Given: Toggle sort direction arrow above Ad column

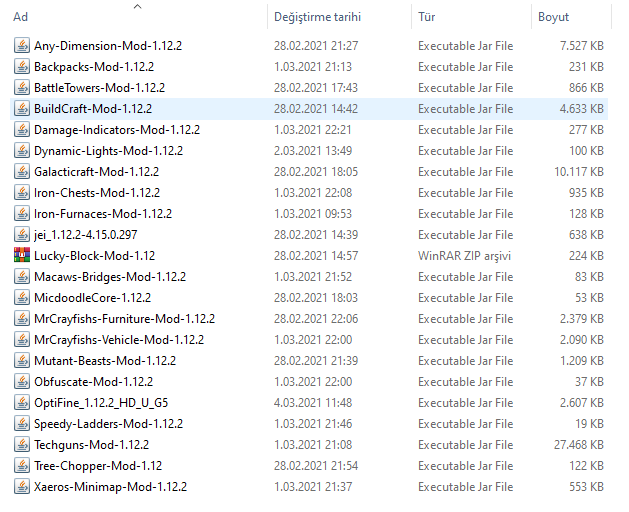Looking at the screenshot, I should [138, 6].
